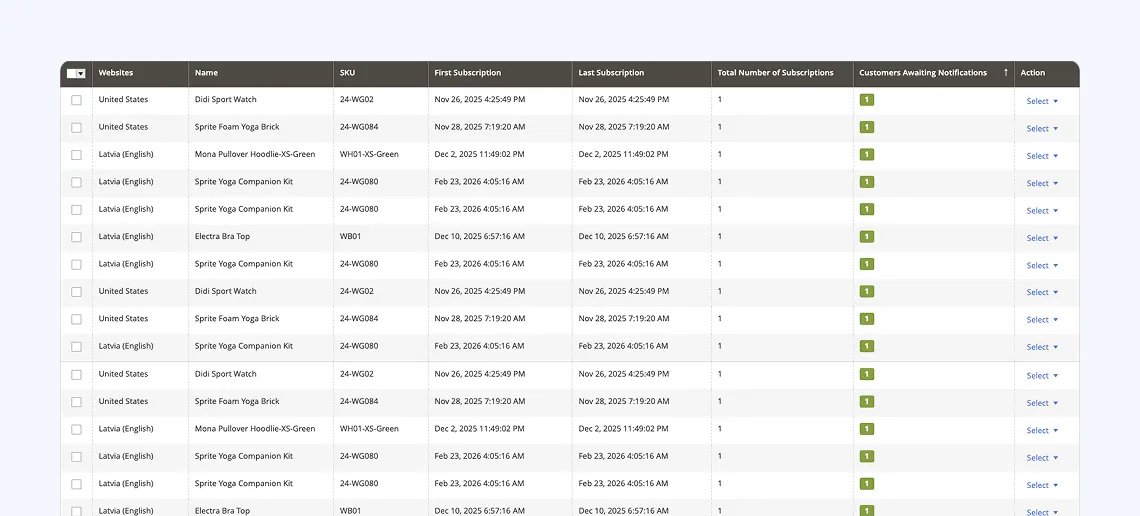Tick checkbox of first Sprite Yoga Companion Kit row
1140x516 pixels.
coord(76,182)
